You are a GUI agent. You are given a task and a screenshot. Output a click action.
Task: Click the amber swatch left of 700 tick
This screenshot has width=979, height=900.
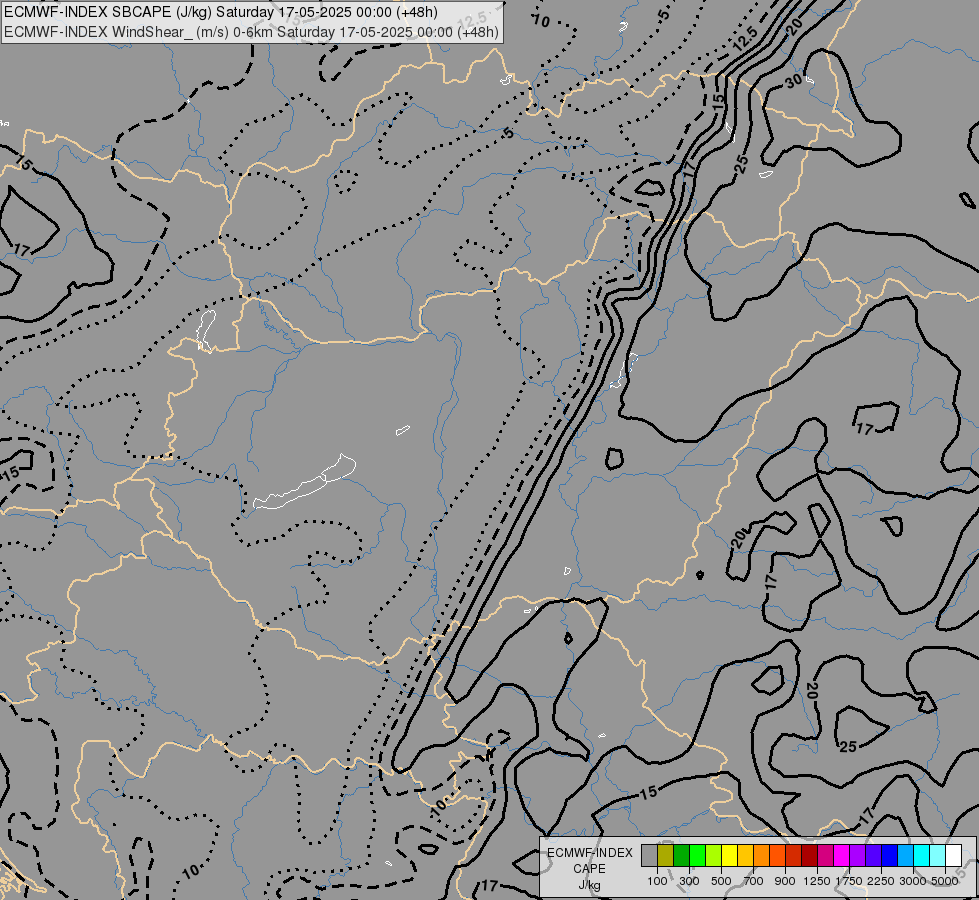pyautogui.click(x=745, y=855)
